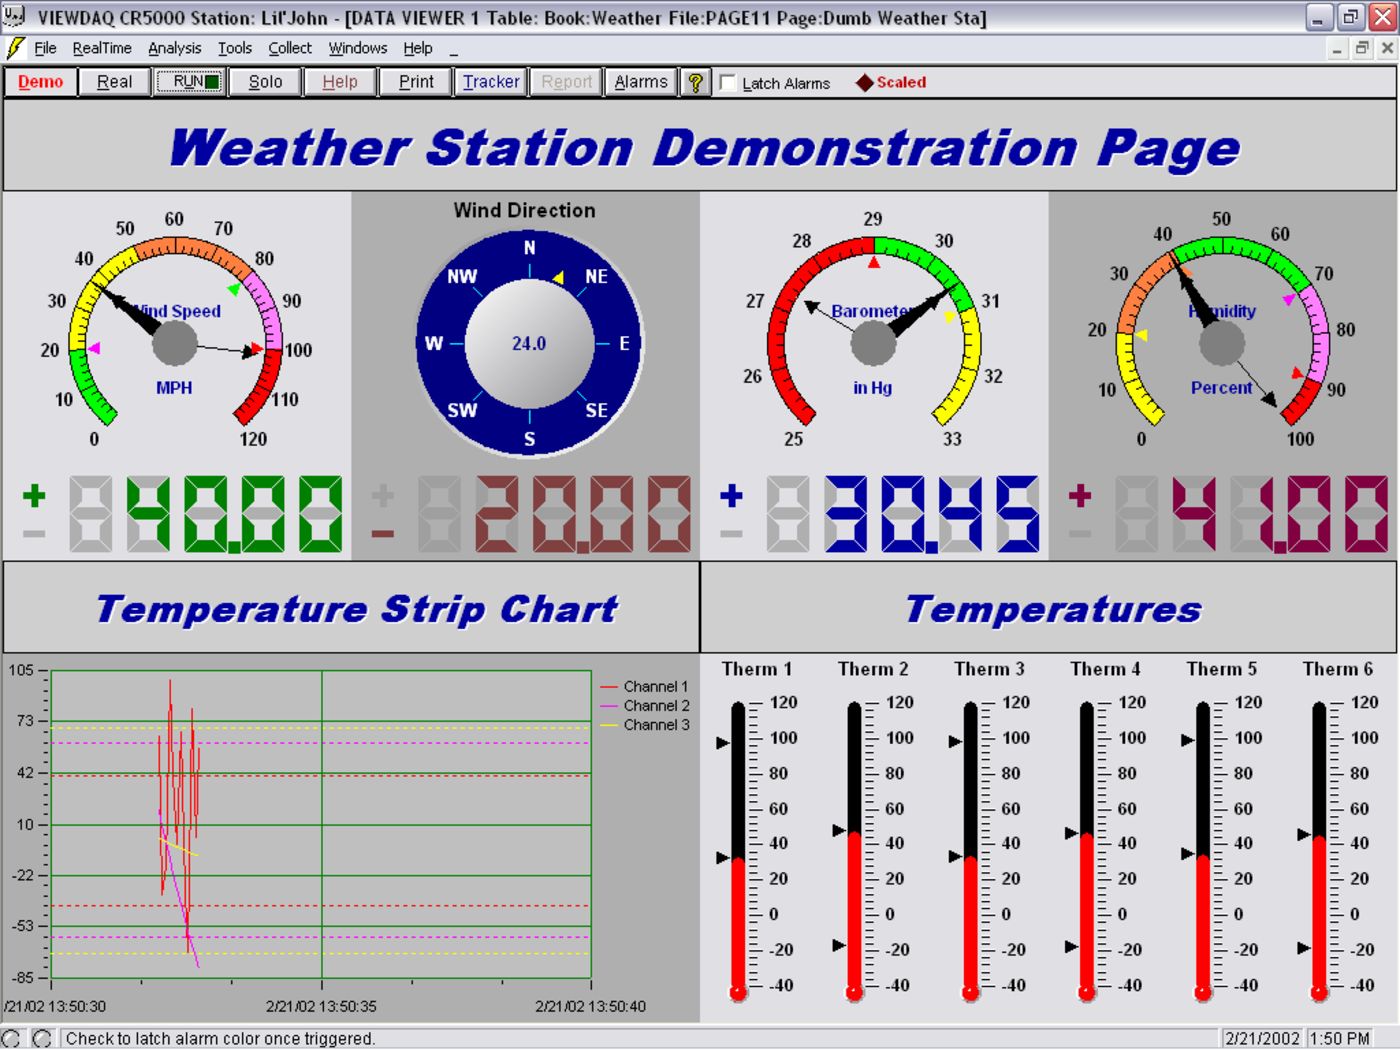
Task: Click the Channel 2 legend label
Action: point(656,706)
